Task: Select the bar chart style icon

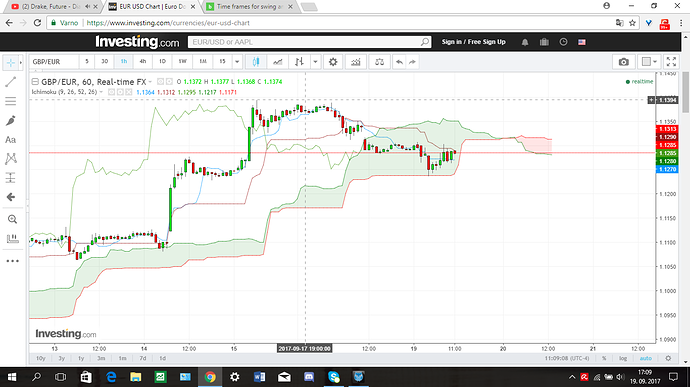Action: (299, 62)
